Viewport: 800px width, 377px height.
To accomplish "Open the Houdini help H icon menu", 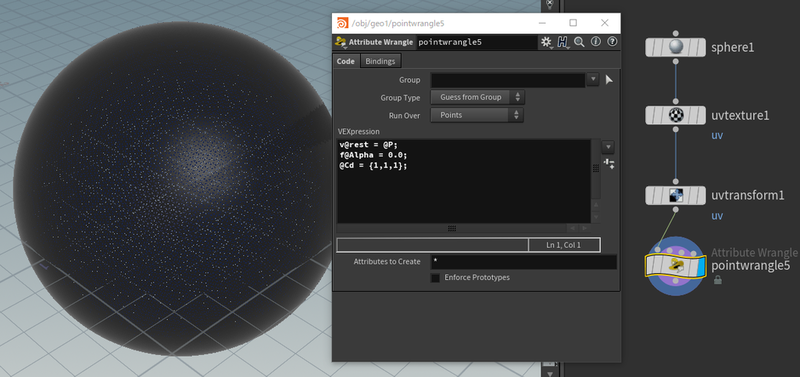I will pyautogui.click(x=563, y=42).
